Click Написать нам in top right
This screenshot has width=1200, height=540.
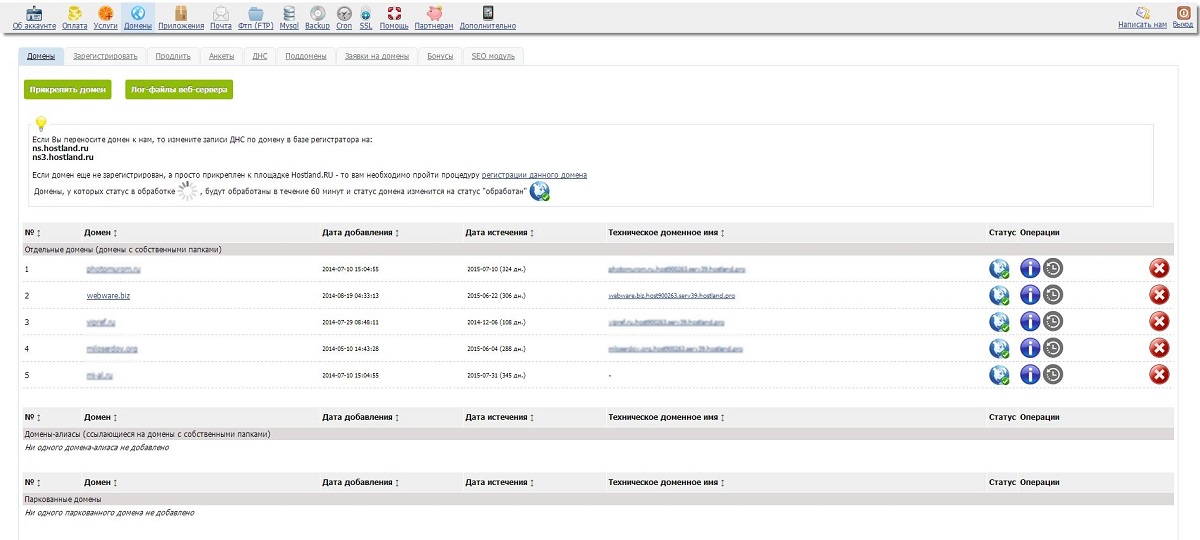point(1142,16)
